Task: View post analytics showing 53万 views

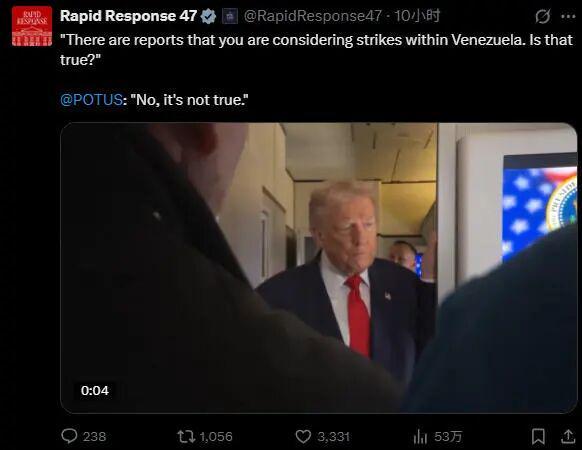Action: pyautogui.click(x=438, y=436)
